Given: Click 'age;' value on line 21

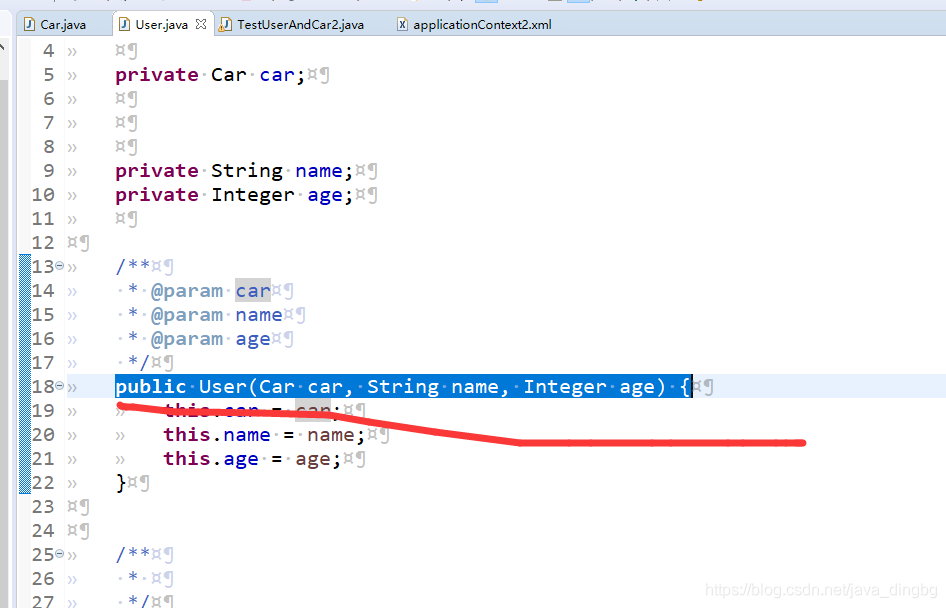Looking at the screenshot, I should pos(318,459).
